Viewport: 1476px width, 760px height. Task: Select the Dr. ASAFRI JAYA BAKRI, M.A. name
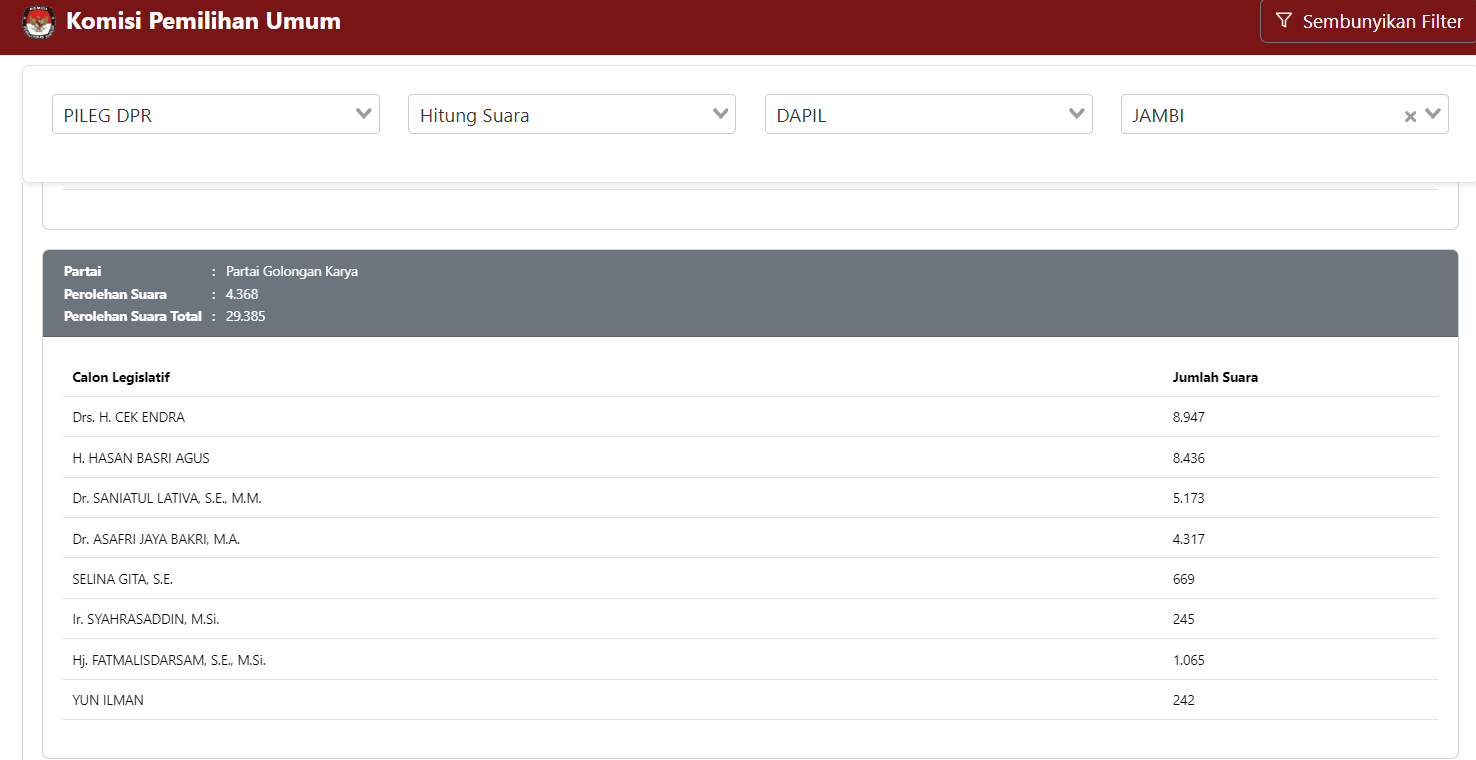156,539
